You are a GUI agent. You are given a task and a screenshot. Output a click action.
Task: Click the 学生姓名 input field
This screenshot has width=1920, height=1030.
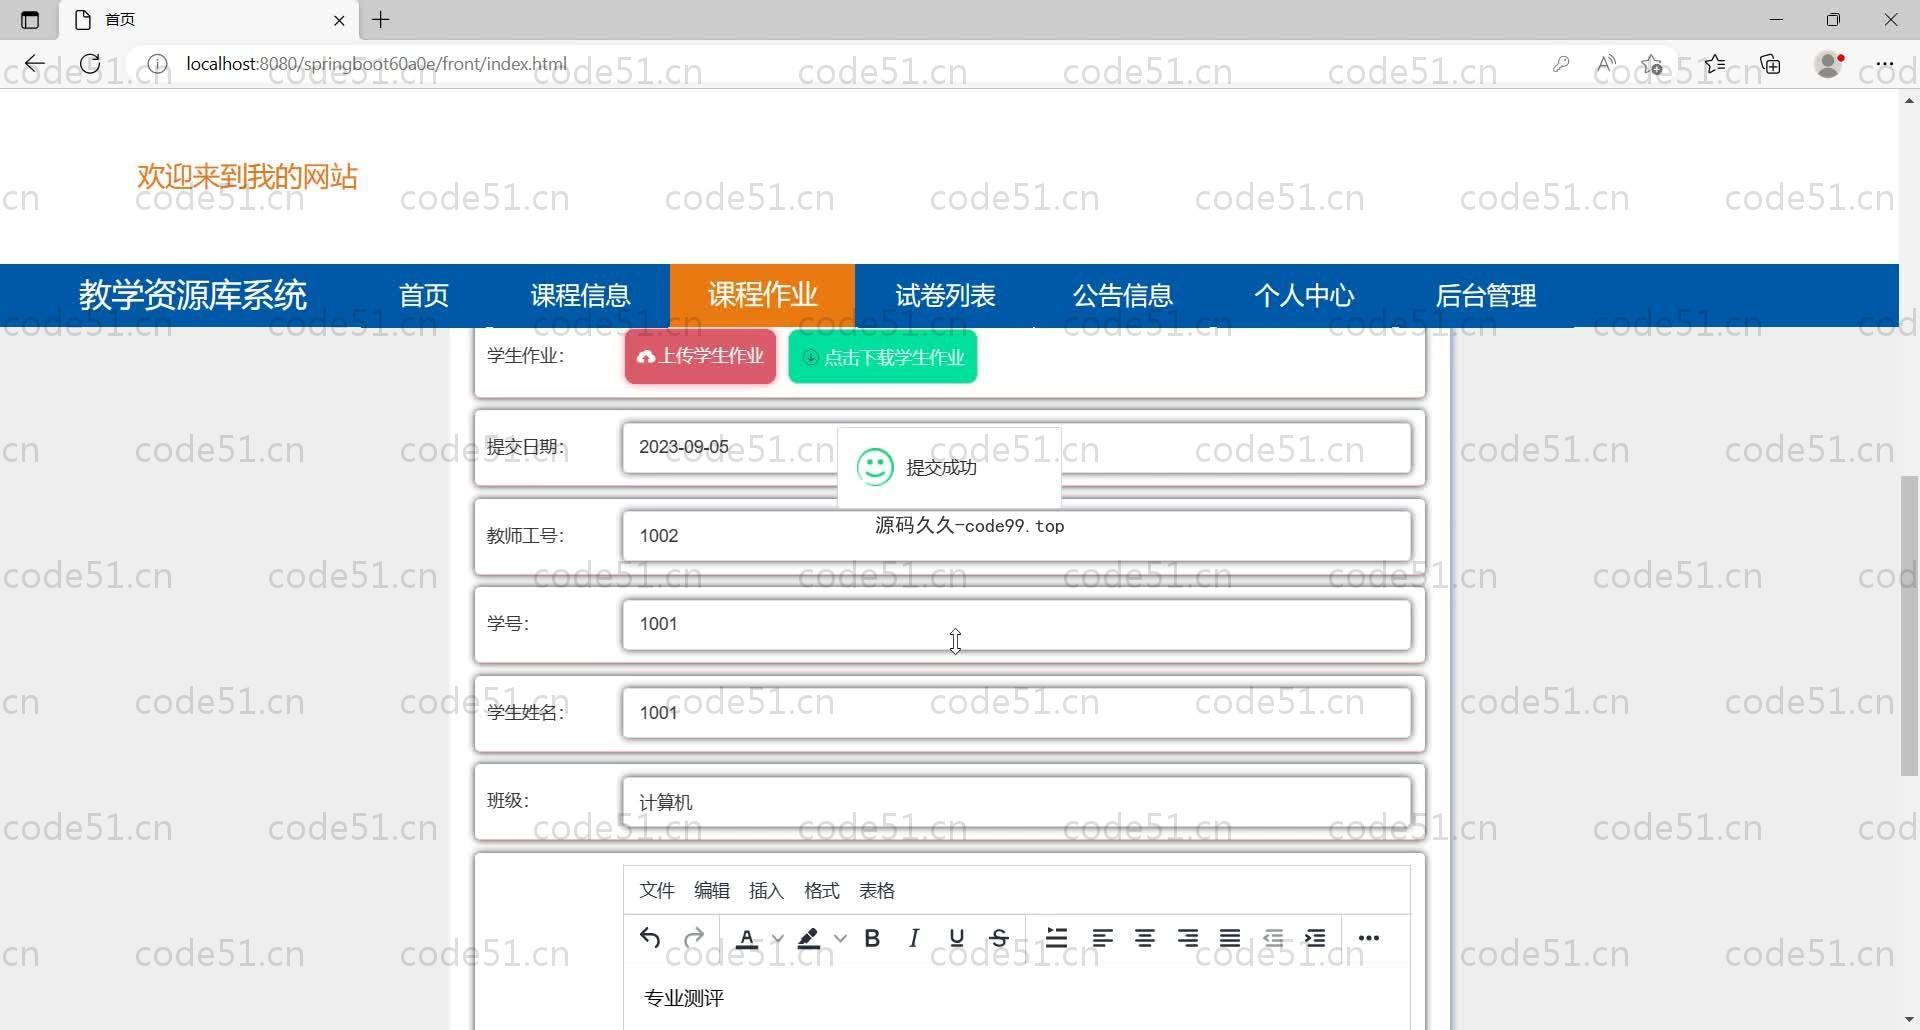(1016, 713)
